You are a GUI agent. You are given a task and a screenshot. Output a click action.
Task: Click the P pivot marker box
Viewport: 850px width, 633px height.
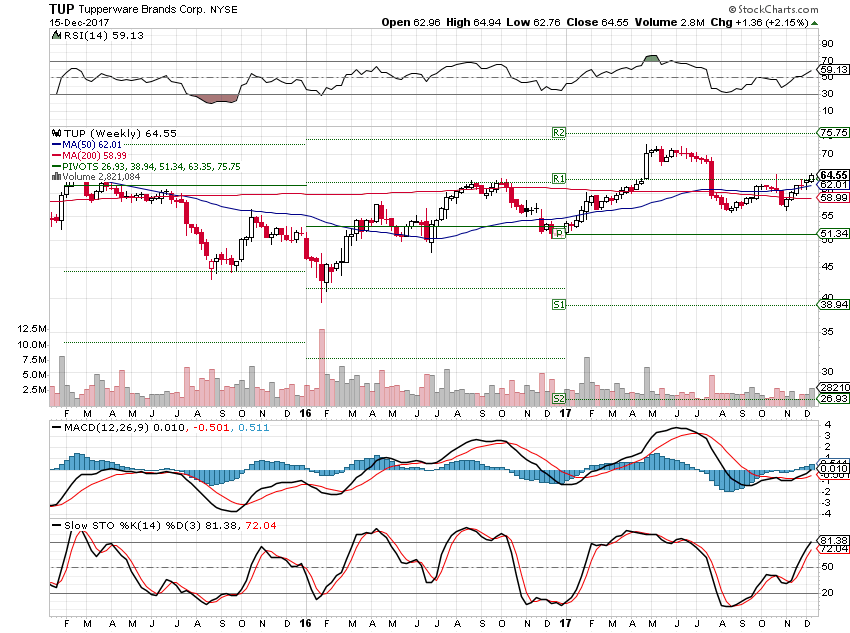(x=558, y=234)
